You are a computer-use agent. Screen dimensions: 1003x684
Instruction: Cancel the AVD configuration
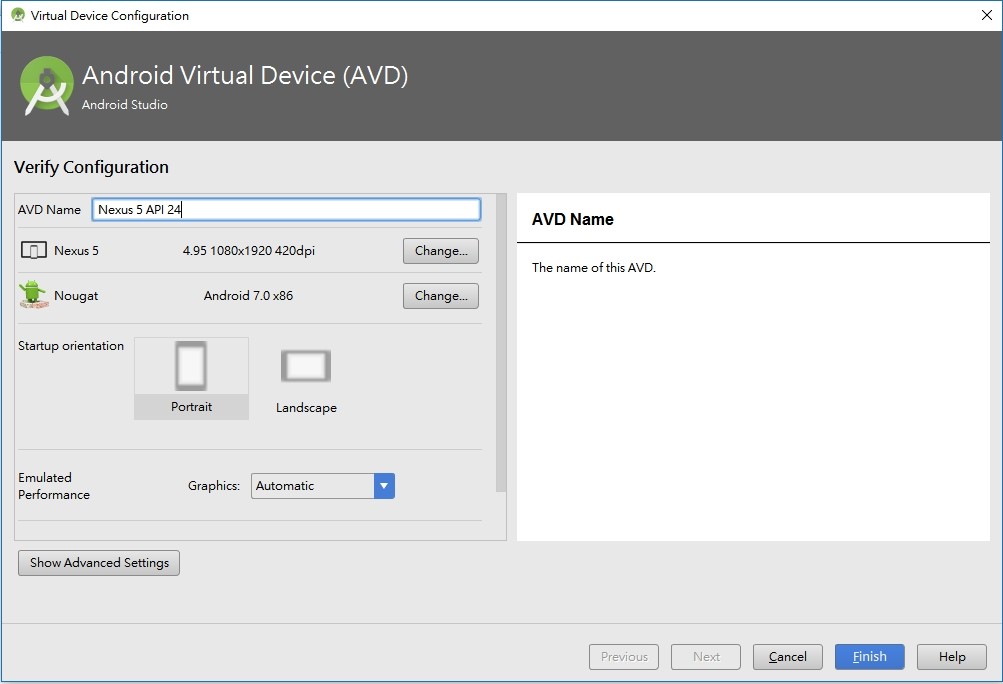[x=787, y=656]
